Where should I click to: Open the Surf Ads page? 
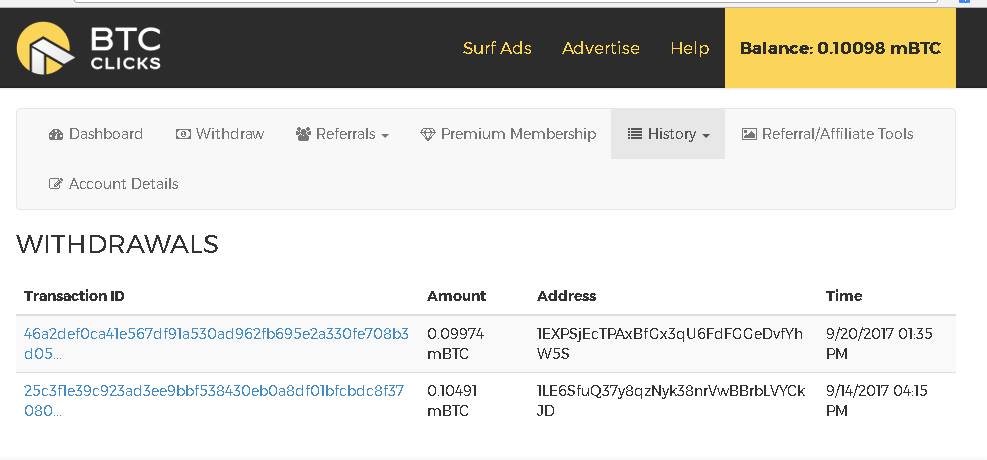[x=497, y=48]
